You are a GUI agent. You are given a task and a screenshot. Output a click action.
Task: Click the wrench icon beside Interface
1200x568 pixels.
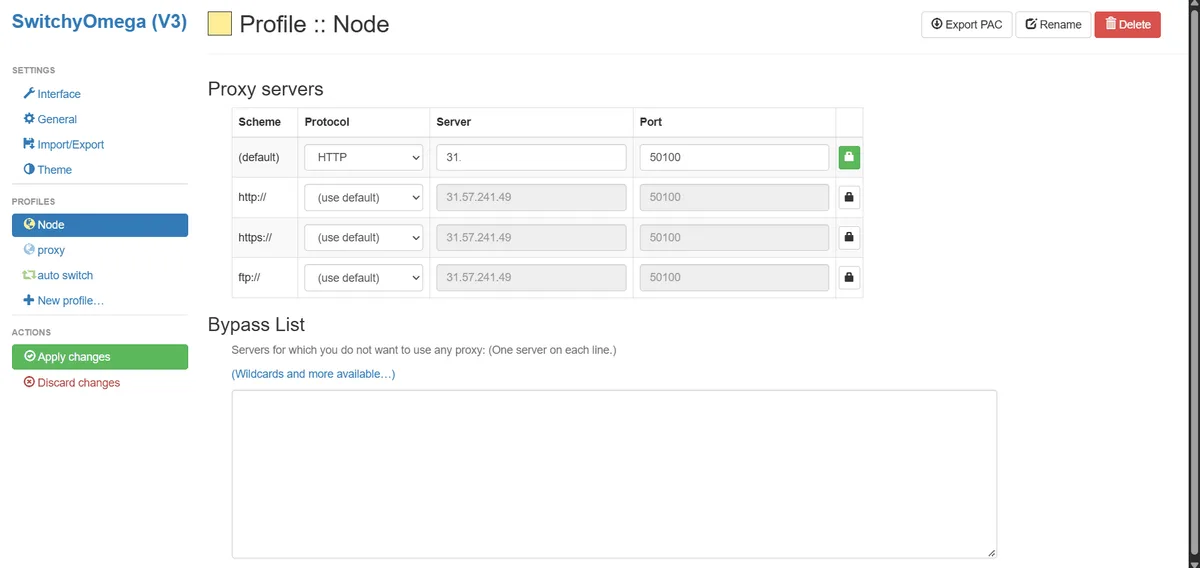tap(29, 93)
